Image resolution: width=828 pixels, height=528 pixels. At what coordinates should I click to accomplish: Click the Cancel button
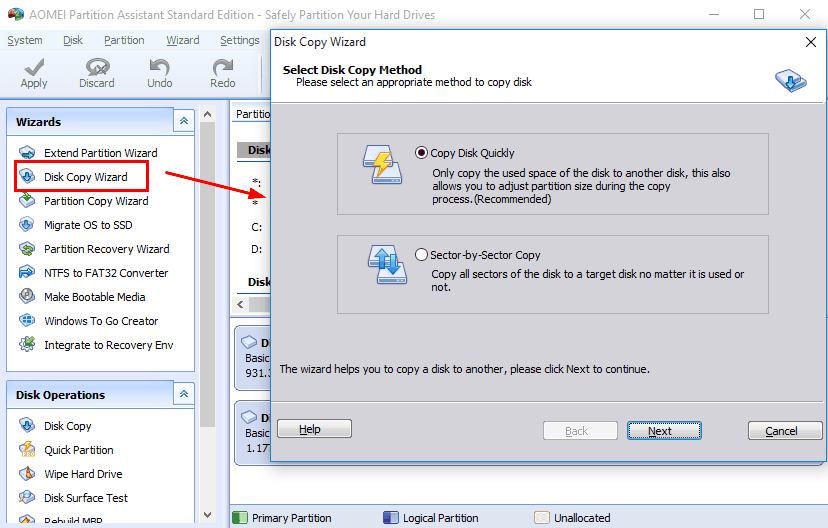[x=785, y=430]
